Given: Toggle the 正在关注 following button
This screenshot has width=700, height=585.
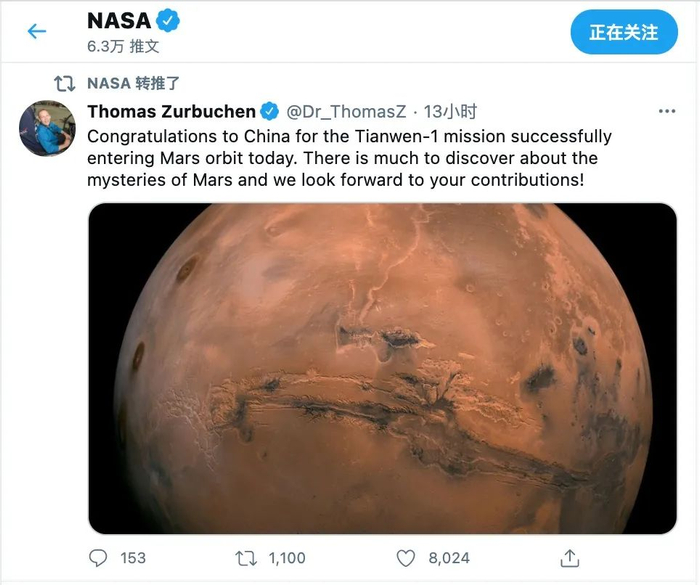Looking at the screenshot, I should tap(623, 32).
